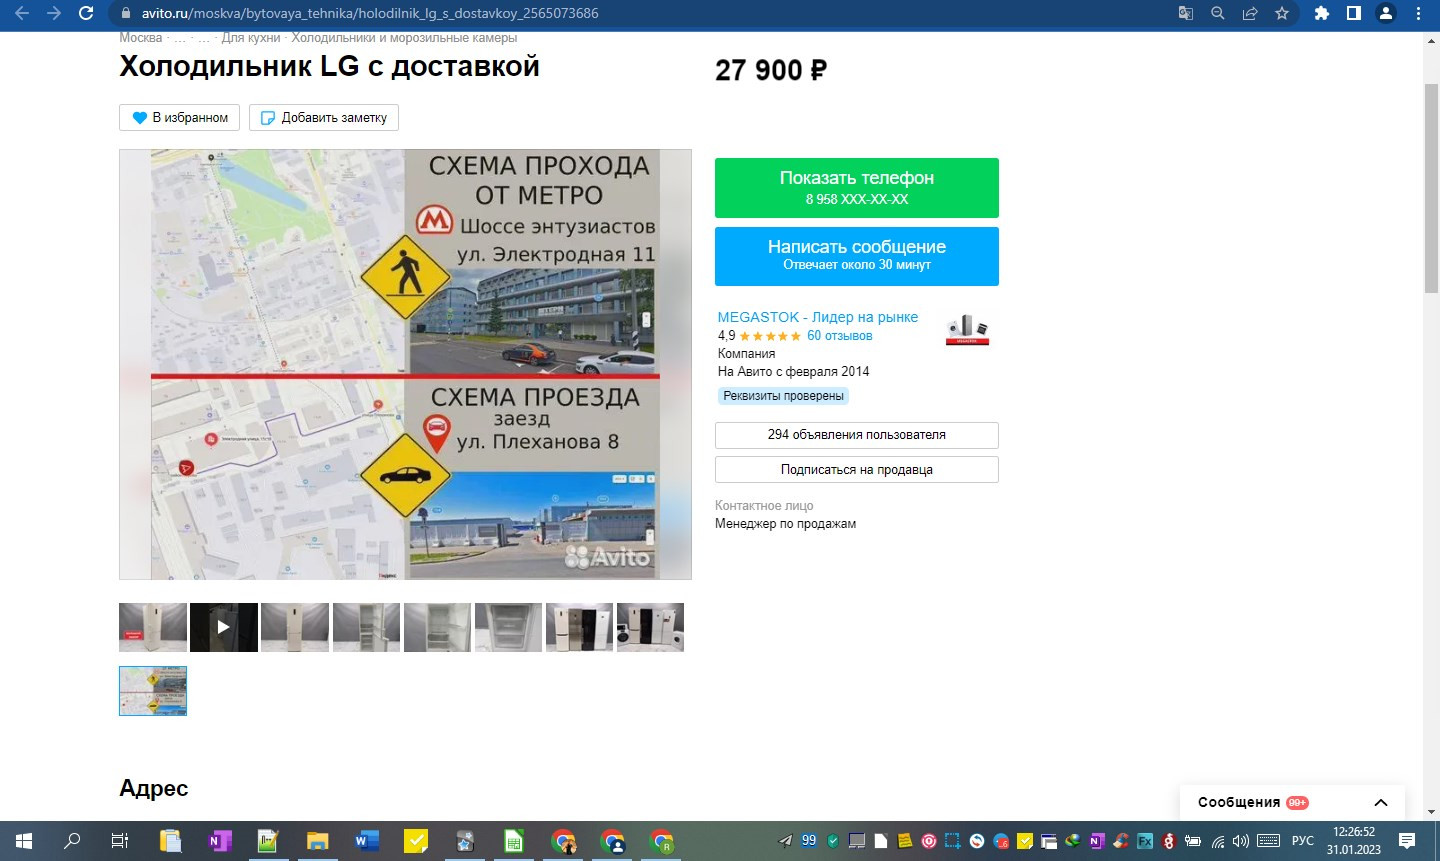This screenshot has width=1440, height=861.
Task: Open the clipboard files app in taskbar
Action: click(170, 841)
